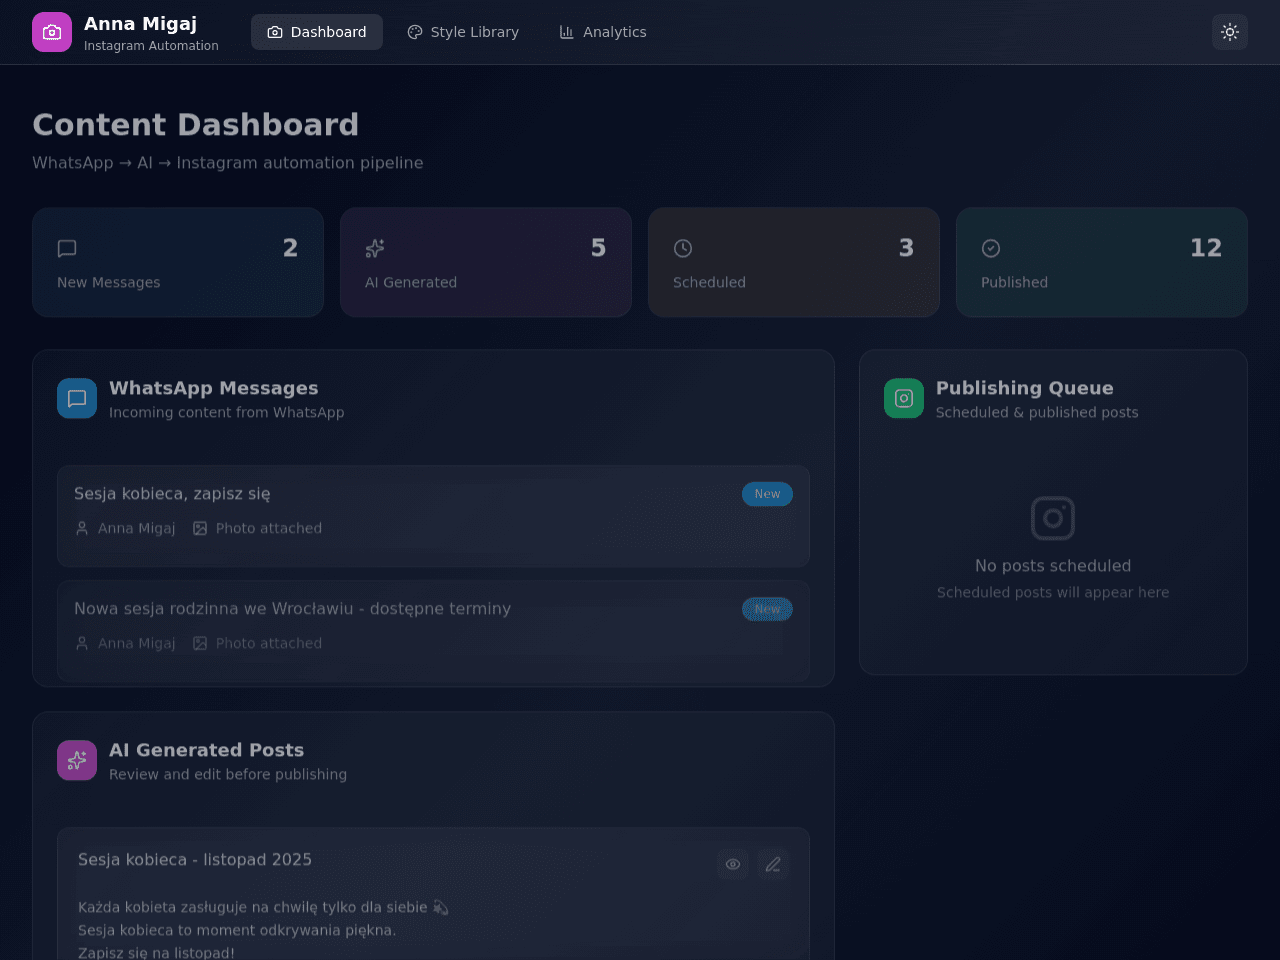Click the 'AI Generated Posts' panel heading

point(206,750)
